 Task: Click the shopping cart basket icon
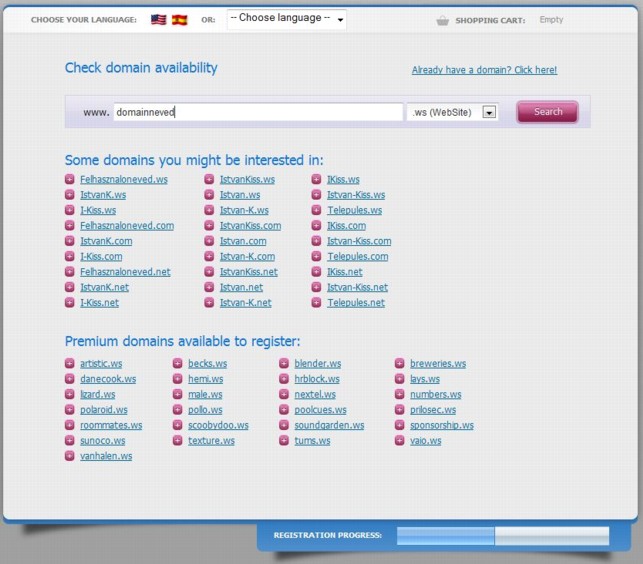442,20
